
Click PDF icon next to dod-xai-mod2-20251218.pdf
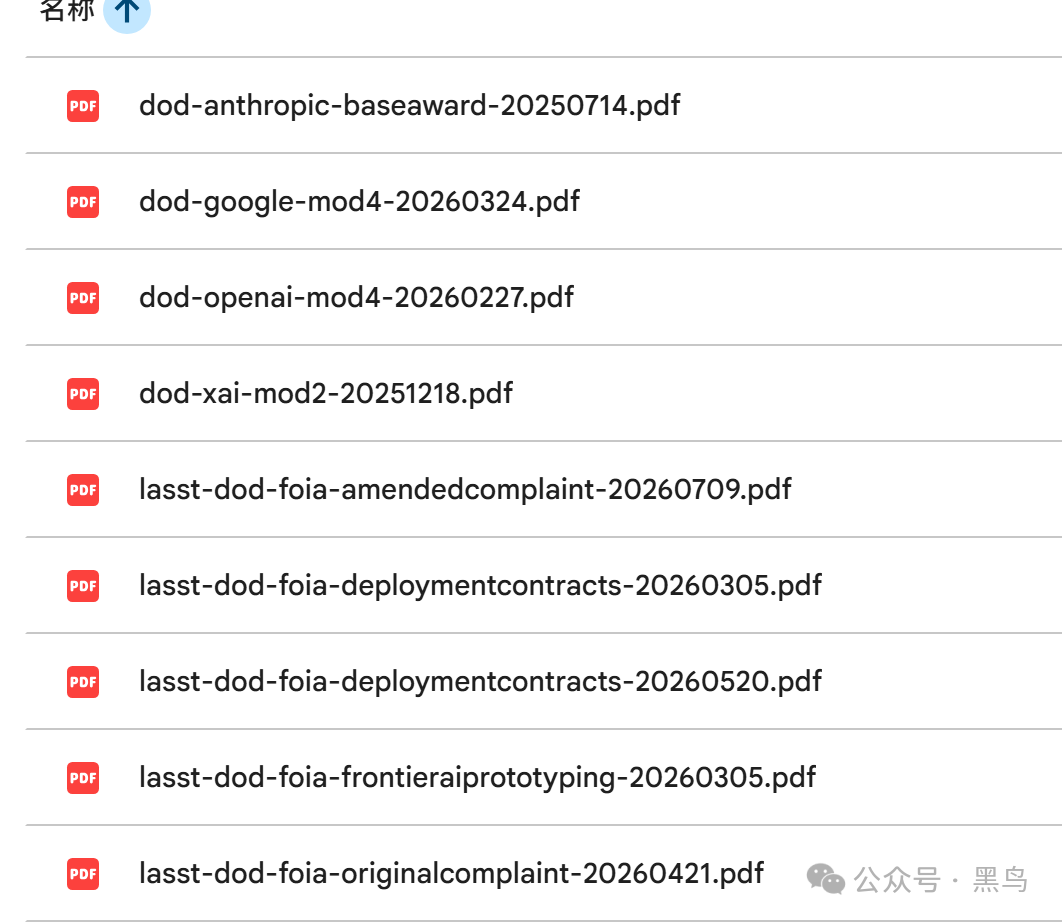tap(83, 394)
